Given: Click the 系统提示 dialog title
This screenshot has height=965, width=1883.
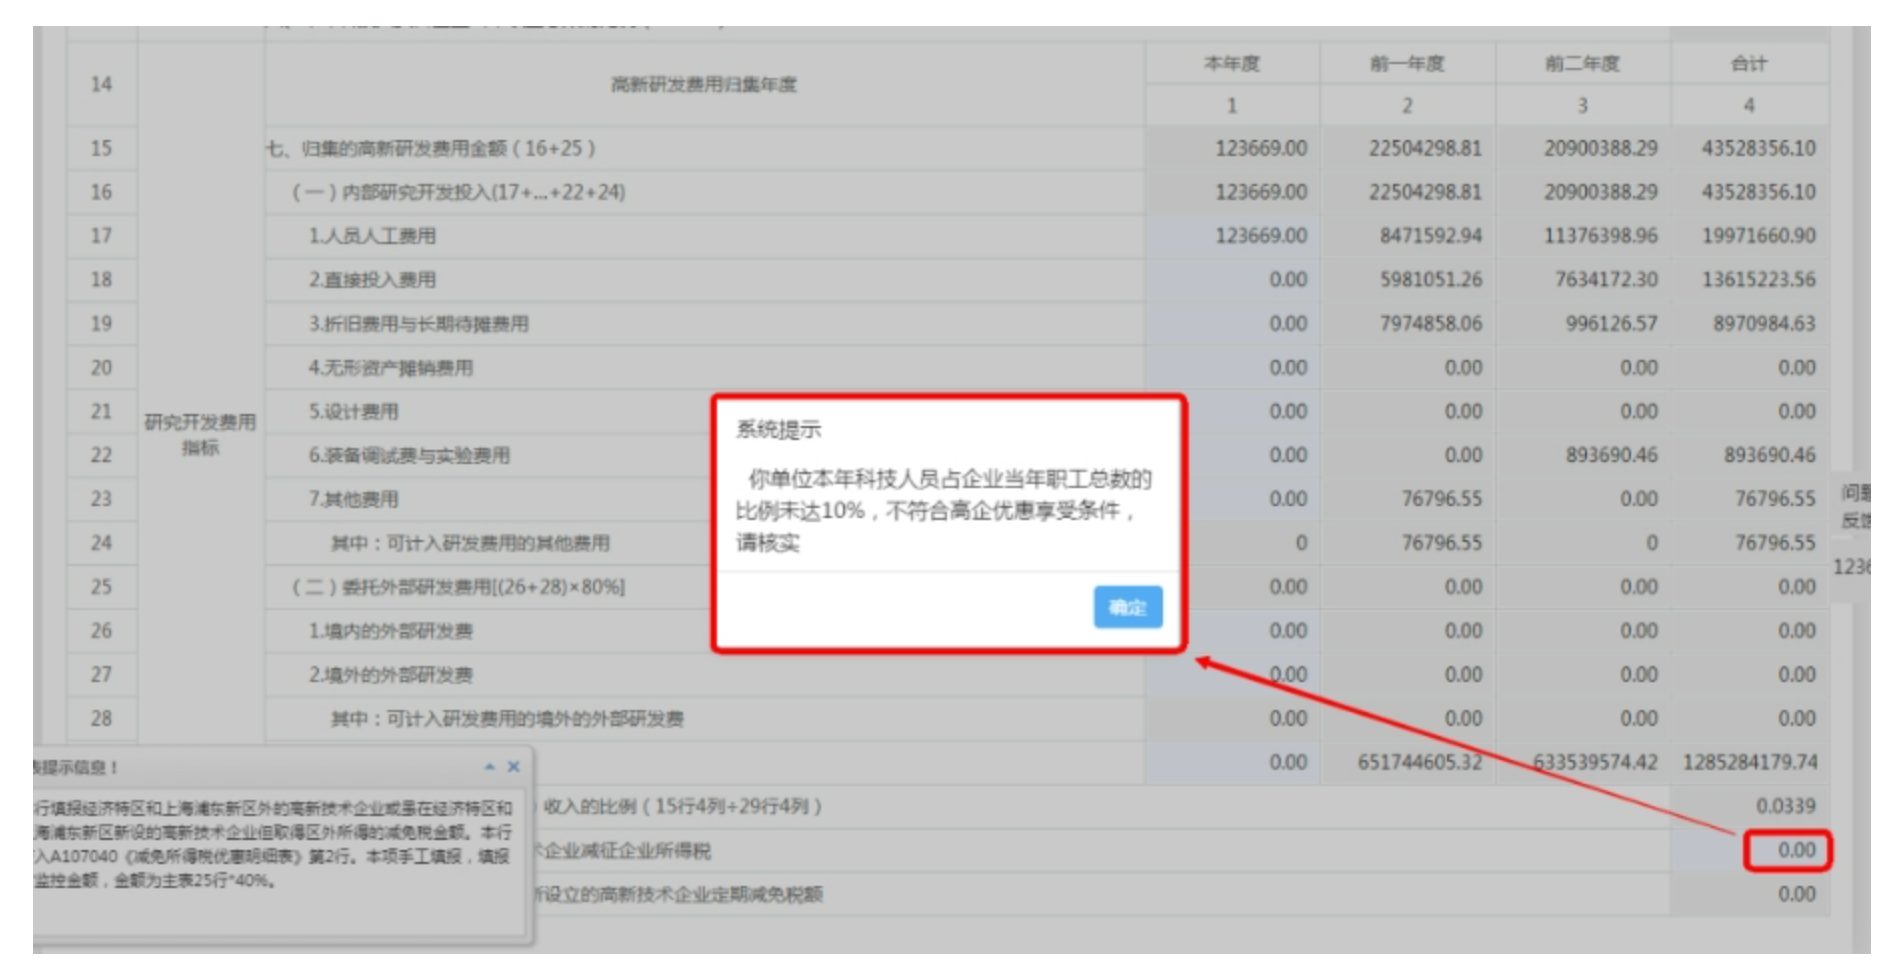Looking at the screenshot, I should [778, 430].
